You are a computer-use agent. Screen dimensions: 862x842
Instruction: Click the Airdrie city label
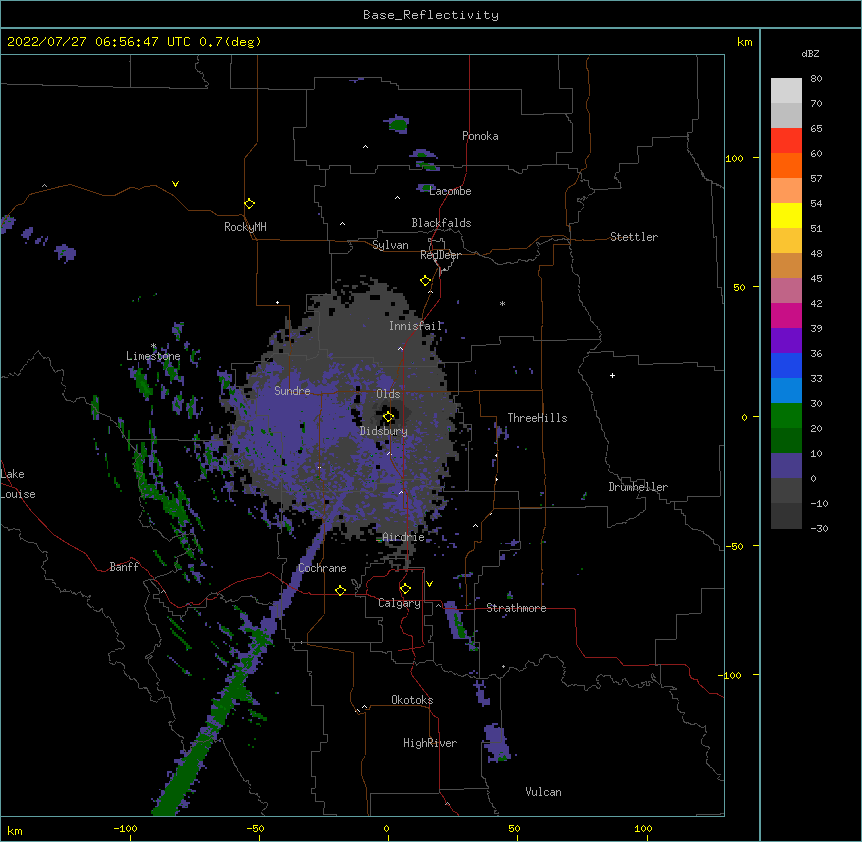tap(404, 537)
